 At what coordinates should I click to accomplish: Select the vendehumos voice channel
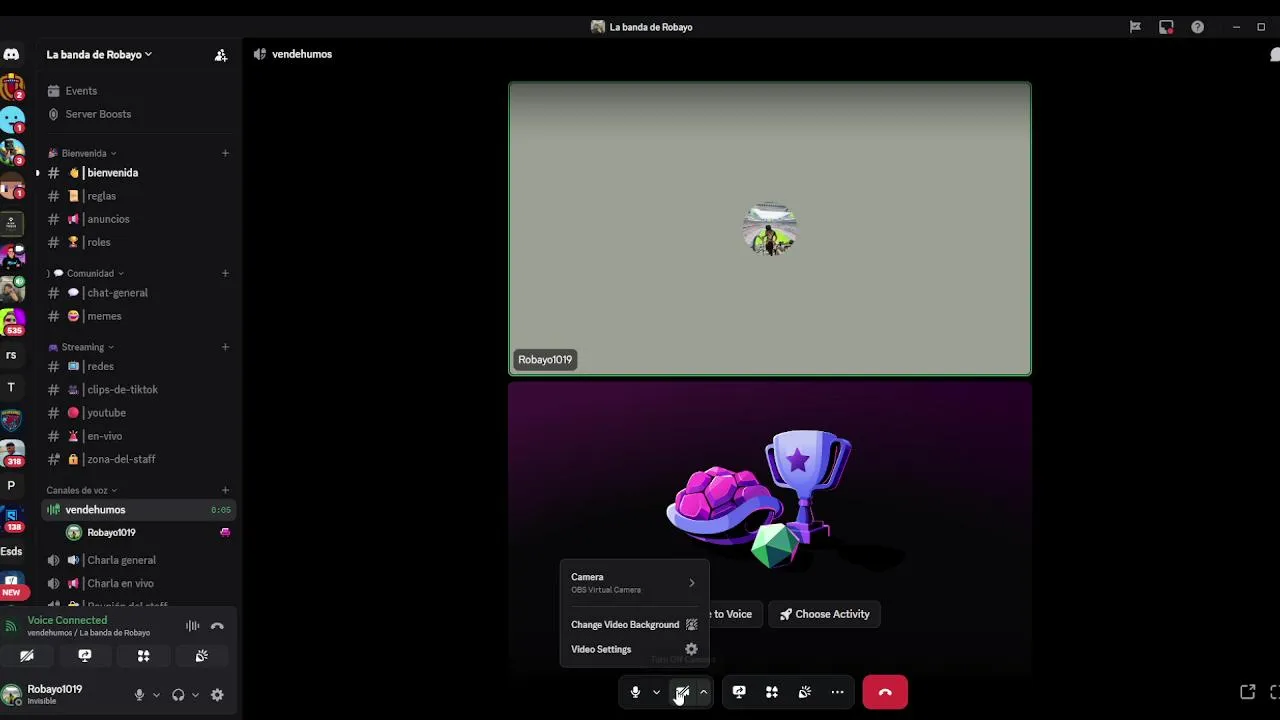coord(139,510)
